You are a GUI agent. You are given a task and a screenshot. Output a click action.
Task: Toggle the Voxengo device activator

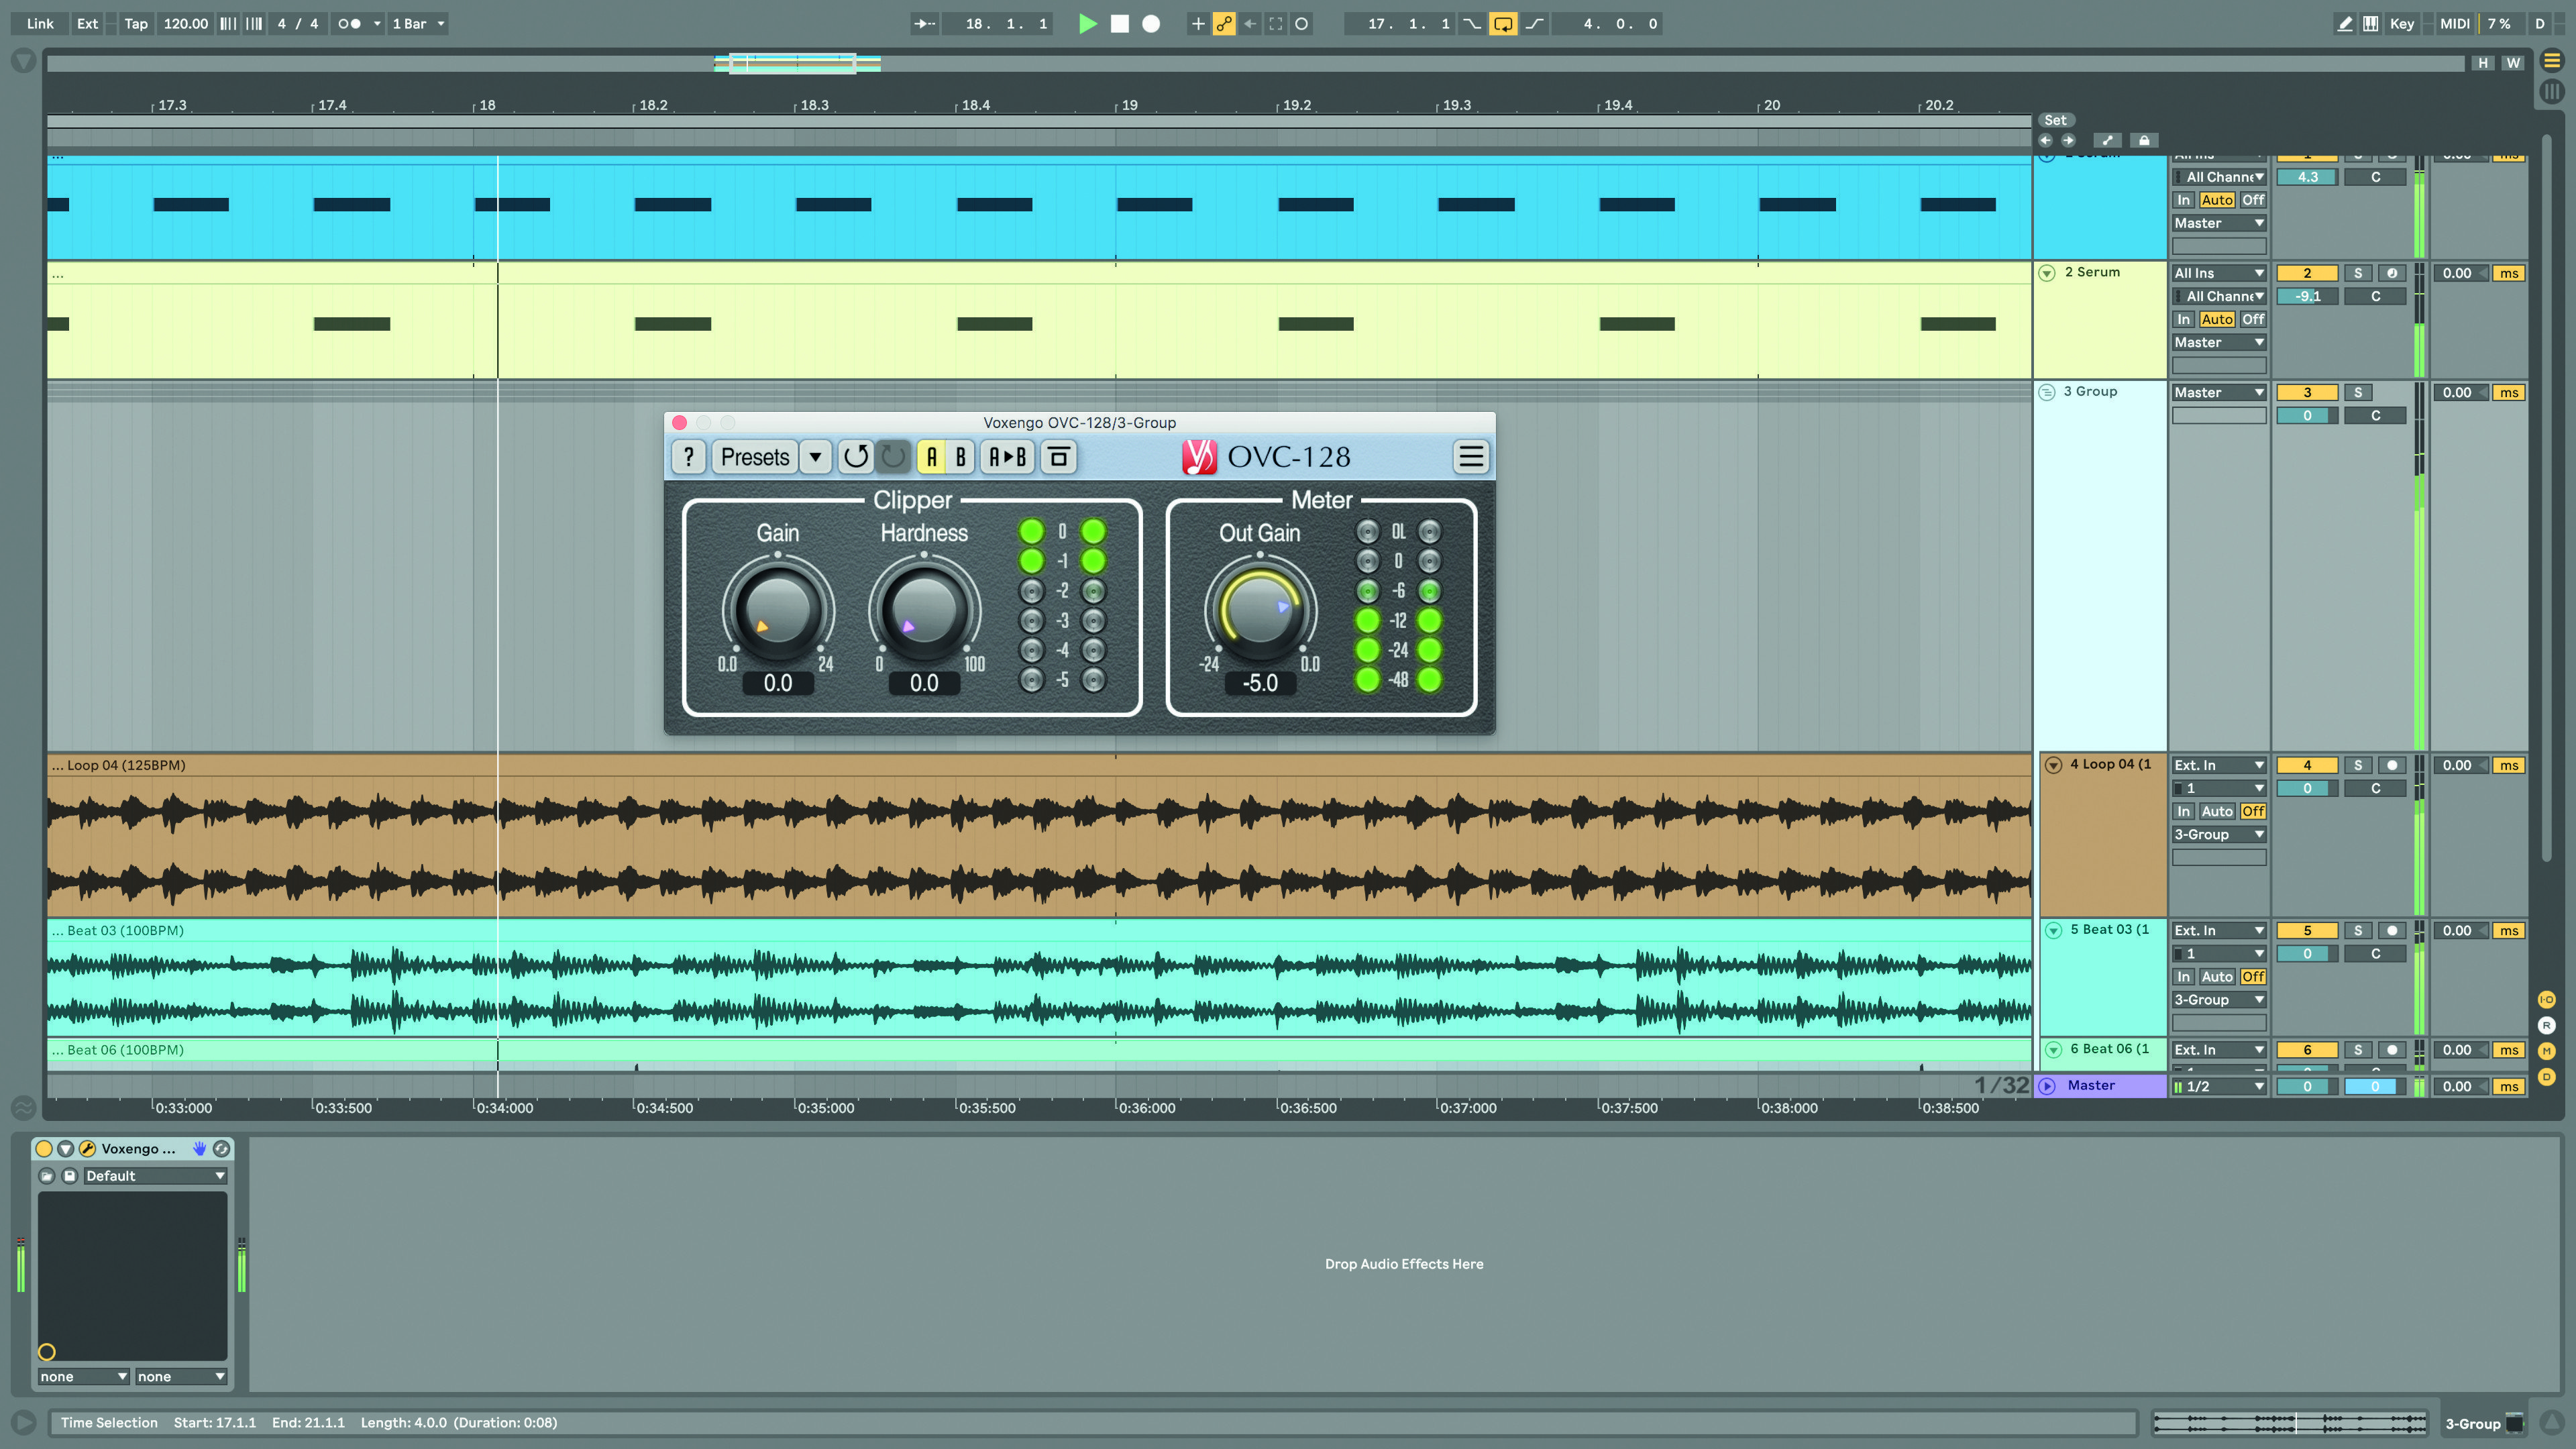pos(44,1149)
